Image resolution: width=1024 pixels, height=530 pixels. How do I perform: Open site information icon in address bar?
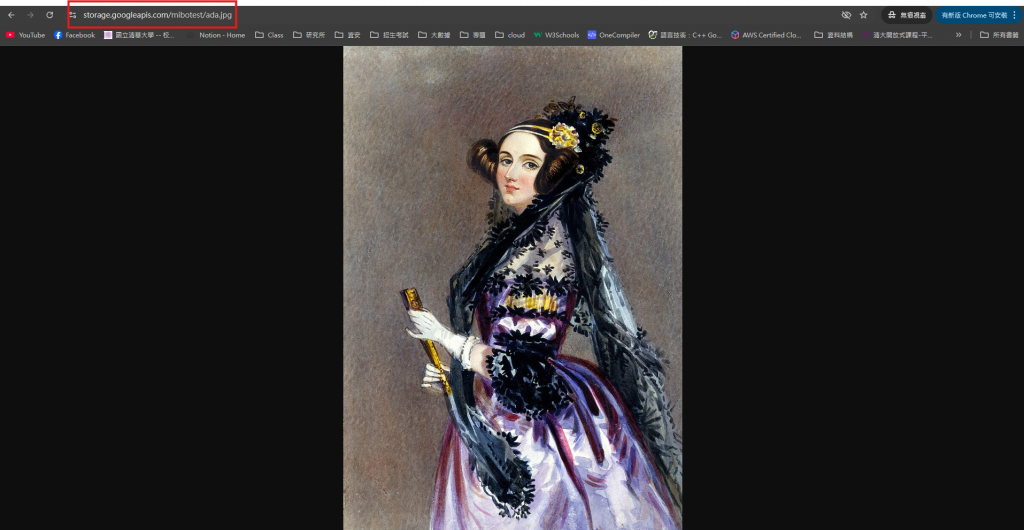click(72, 15)
